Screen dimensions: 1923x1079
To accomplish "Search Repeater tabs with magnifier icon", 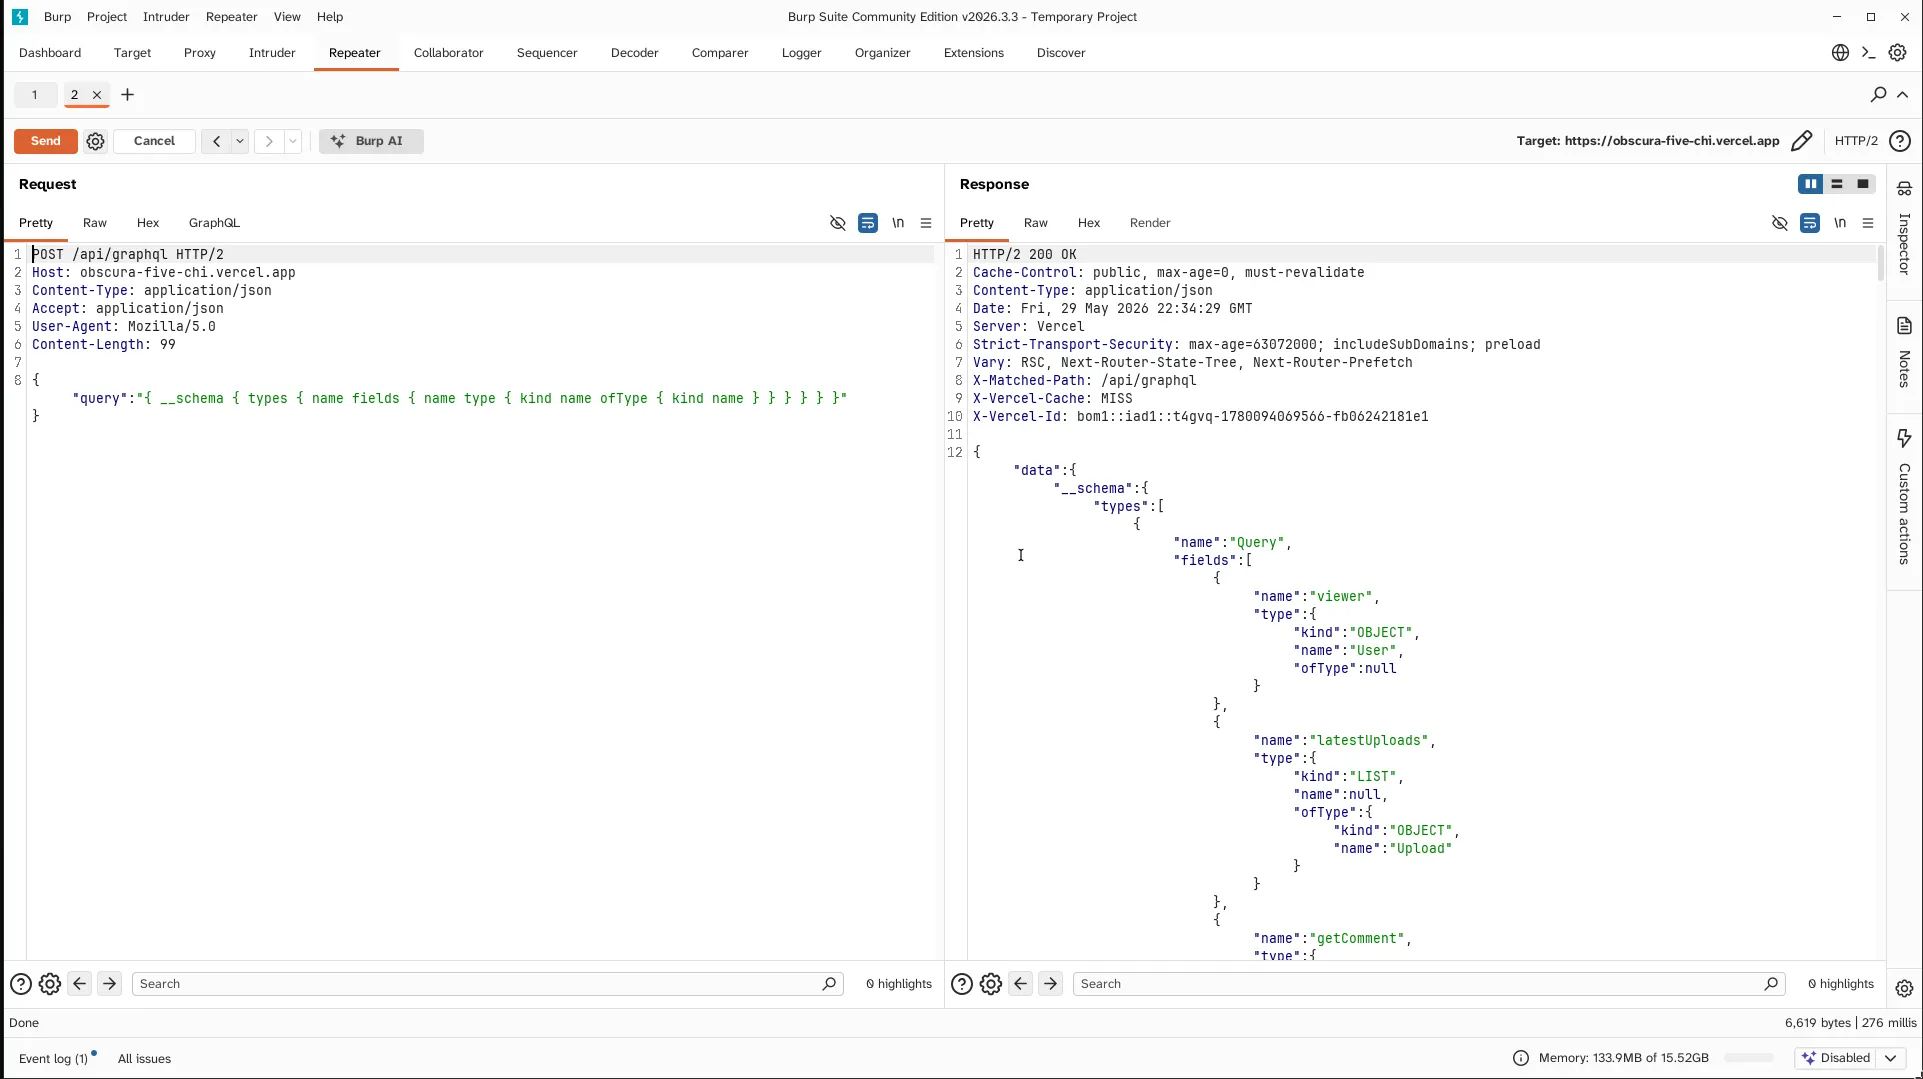I will tap(1878, 94).
